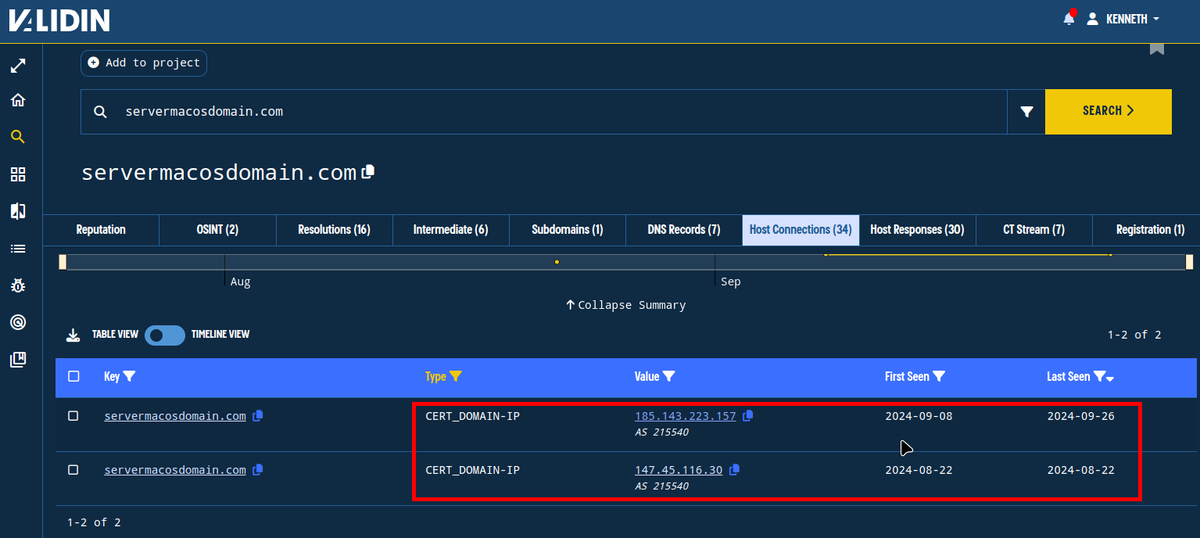Viewport: 1200px width, 538px height.
Task: Click the Aug timeline label
Action: [x=240, y=282]
